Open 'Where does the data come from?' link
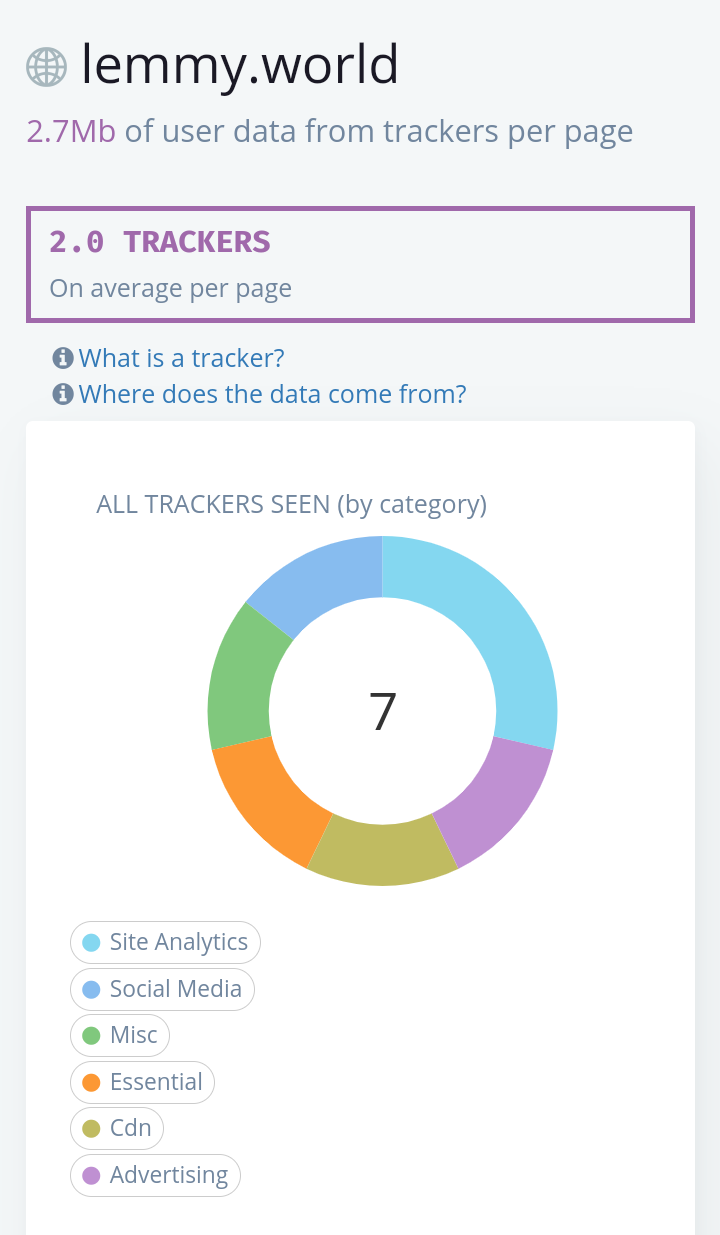The width and height of the screenshot is (720, 1235). coord(273,394)
